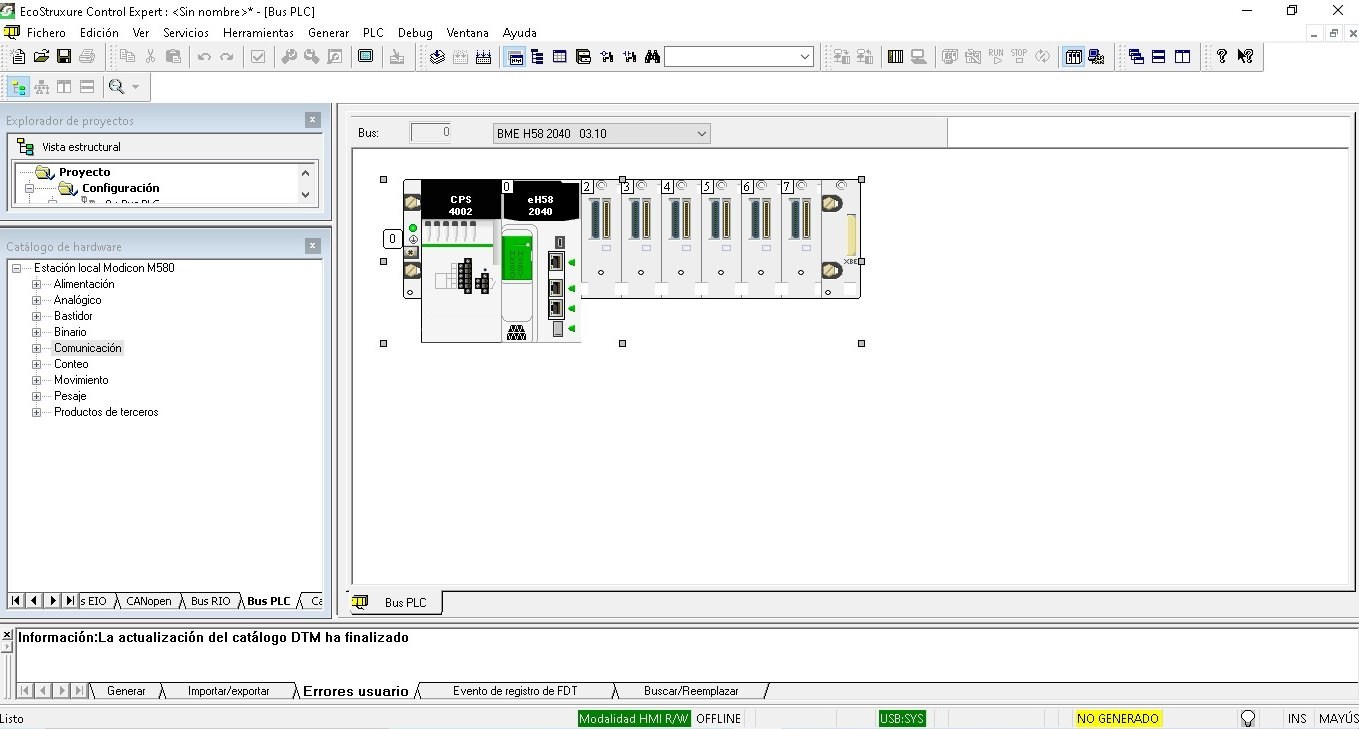Screen dimensions: 1359x729
Task: Switch to the Generar output tab
Action: (126, 691)
